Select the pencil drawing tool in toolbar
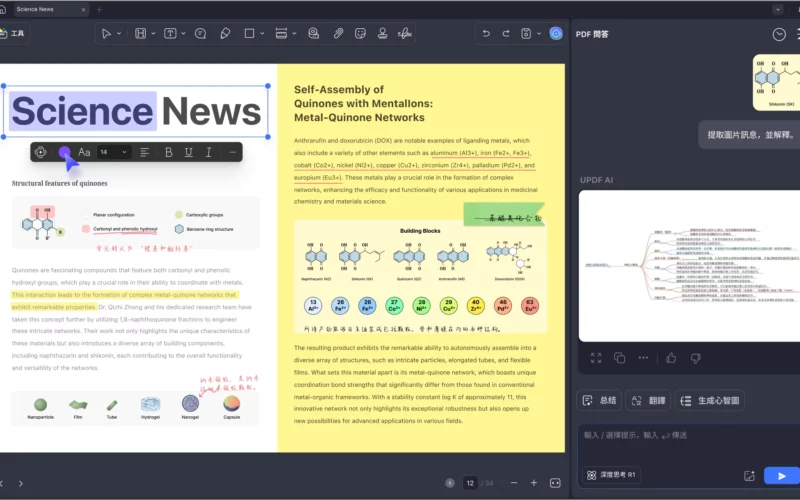800x500 pixels. 225,33
